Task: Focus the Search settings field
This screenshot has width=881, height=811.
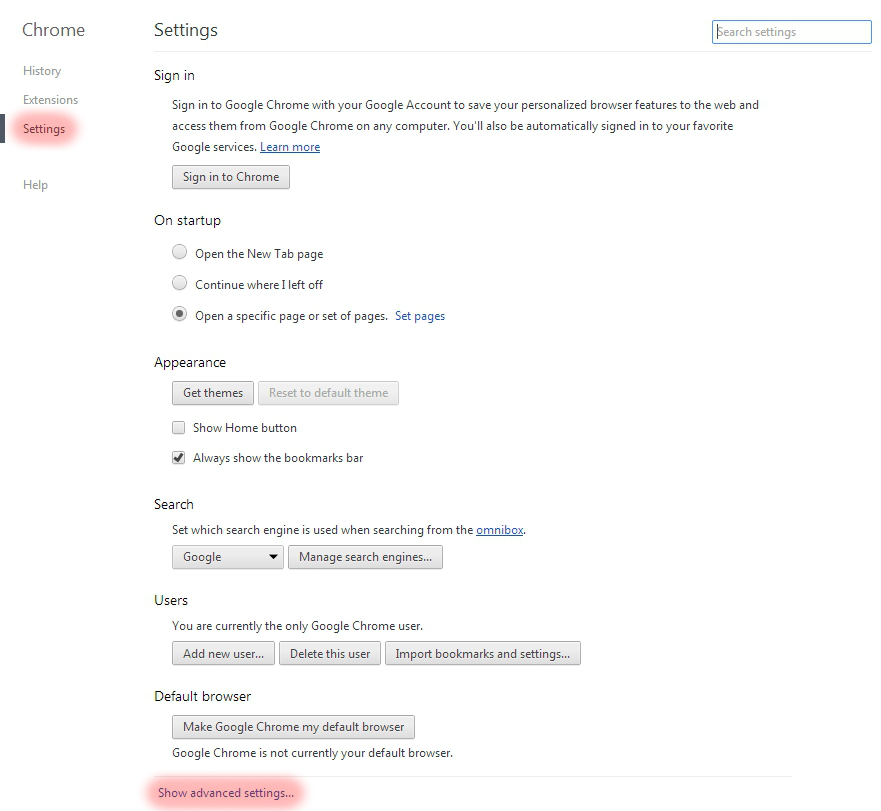Action: click(x=792, y=32)
